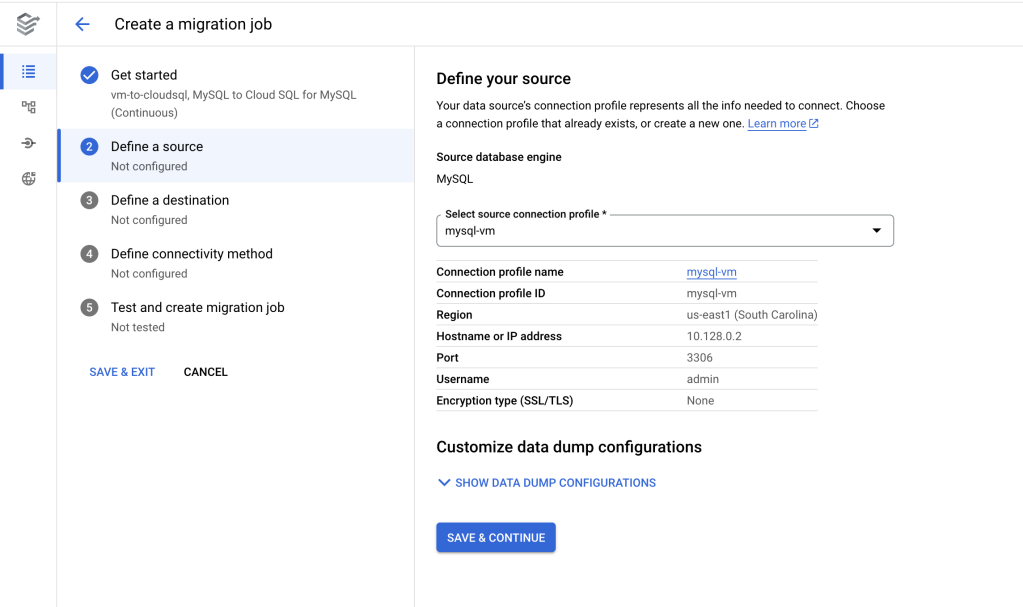Screen dimensions: 1023x607
Task: Click the Connection profile name label
Action: coord(500,272)
